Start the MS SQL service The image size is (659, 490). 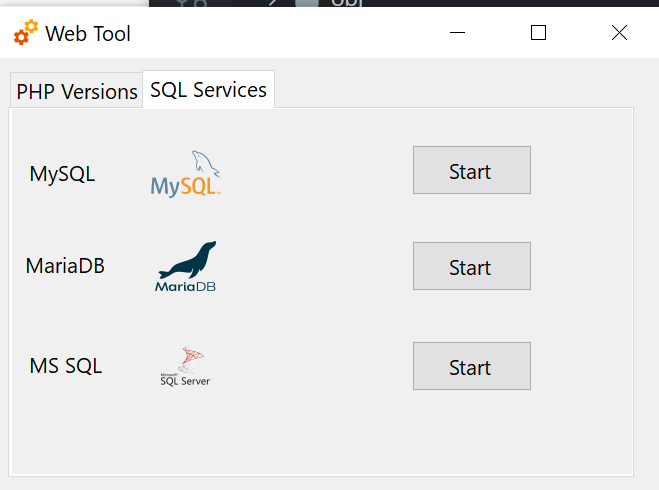[x=472, y=366]
